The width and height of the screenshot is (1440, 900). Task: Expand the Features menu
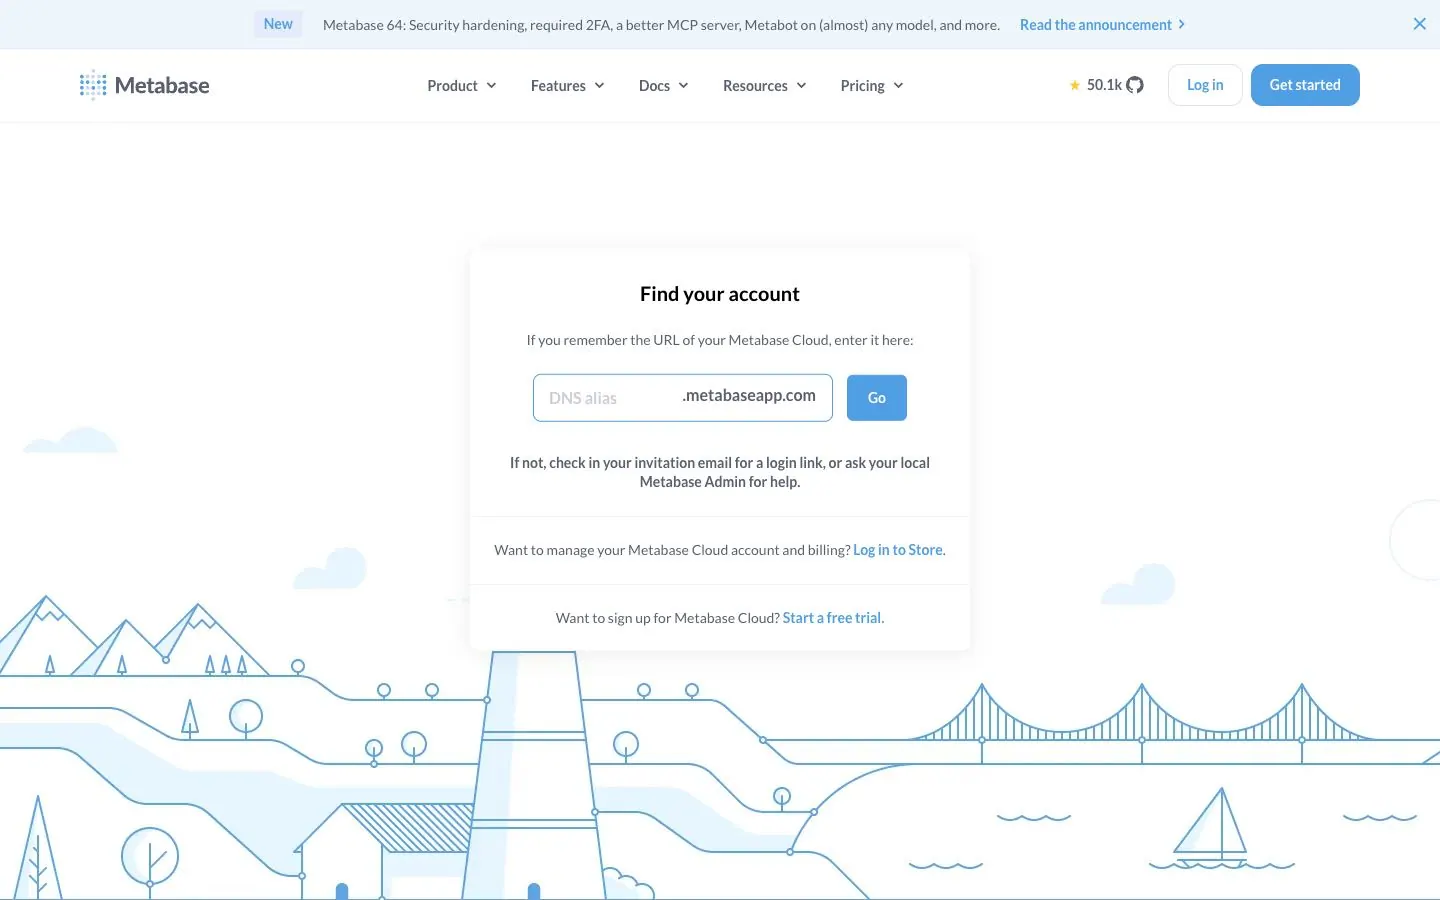pos(567,85)
